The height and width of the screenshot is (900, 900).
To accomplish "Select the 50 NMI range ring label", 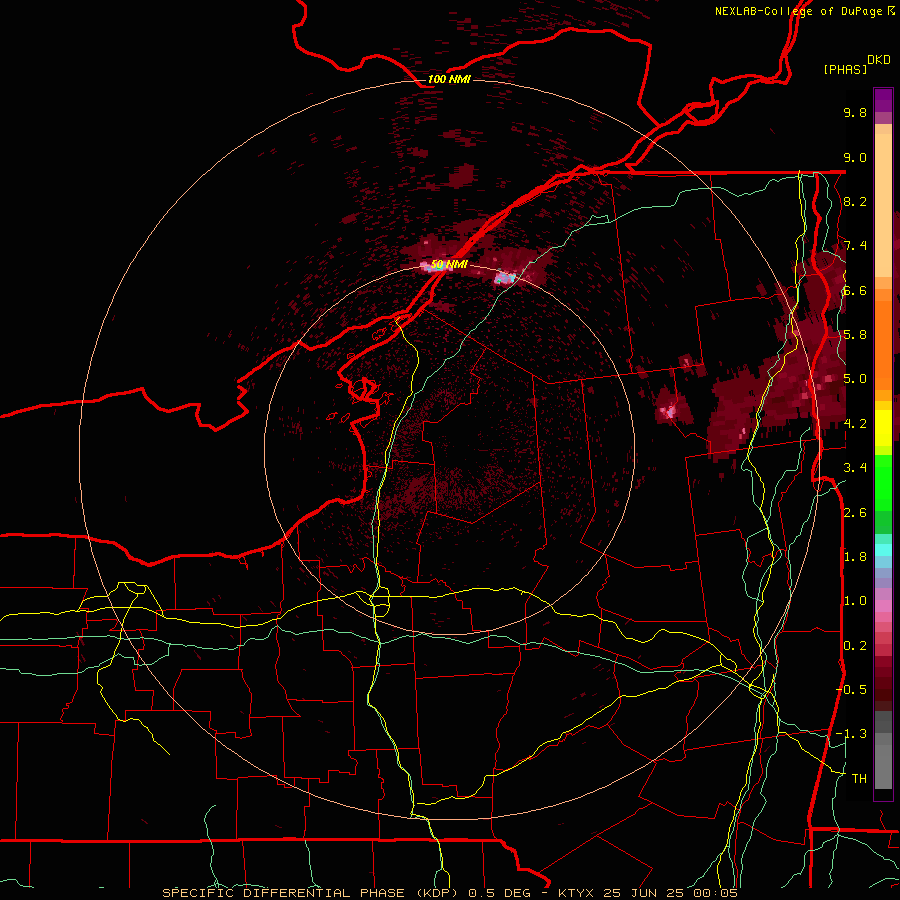I will tap(449, 265).
